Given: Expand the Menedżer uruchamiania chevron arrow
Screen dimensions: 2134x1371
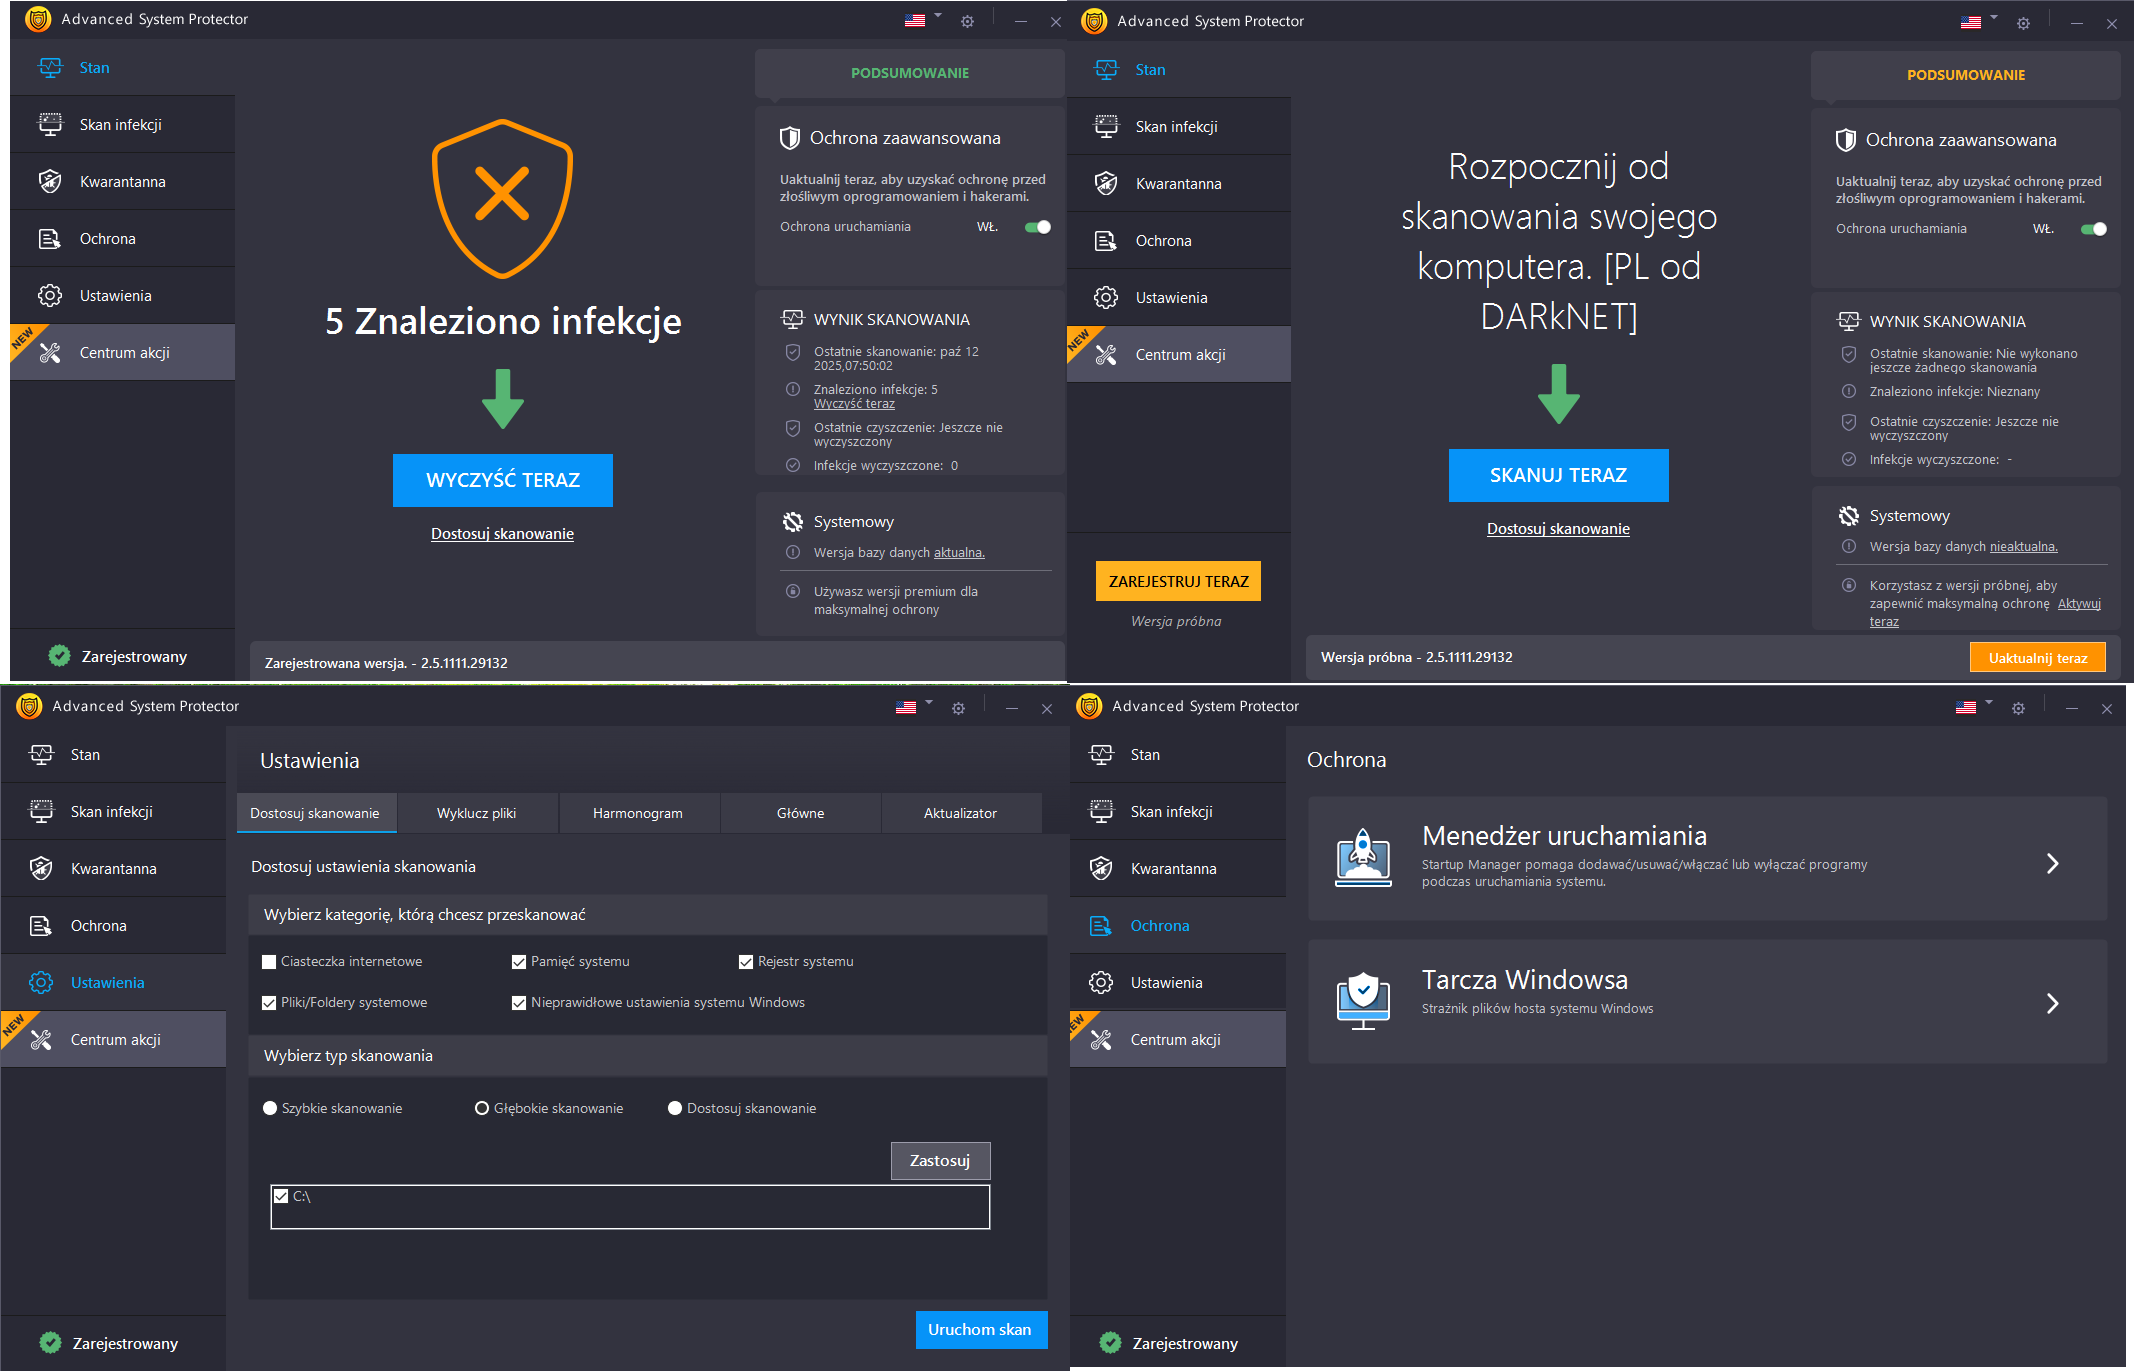Looking at the screenshot, I should [x=2052, y=863].
